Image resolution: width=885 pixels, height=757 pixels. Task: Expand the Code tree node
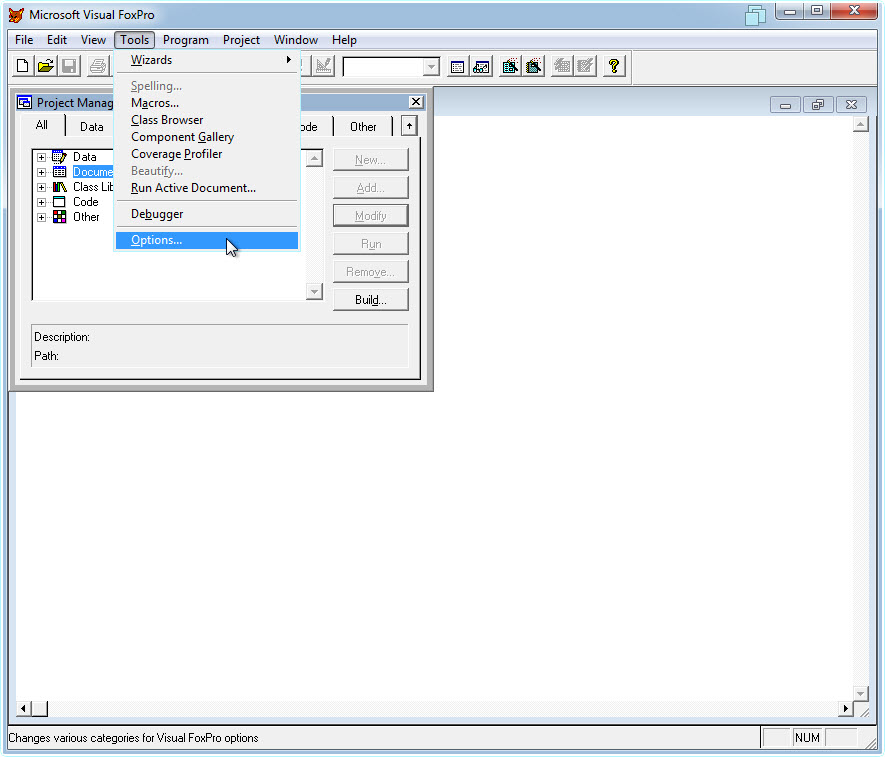41,202
